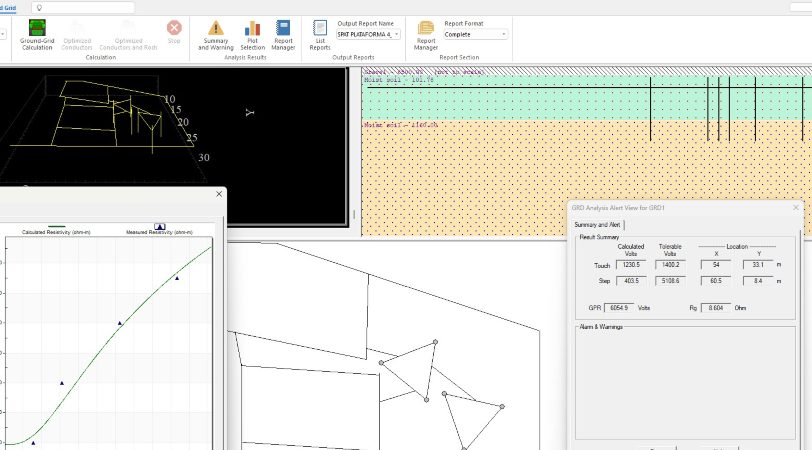Screen dimensions: 812x450
Task: Click Optimized Conductors and Rods icon
Action: (x=128, y=34)
